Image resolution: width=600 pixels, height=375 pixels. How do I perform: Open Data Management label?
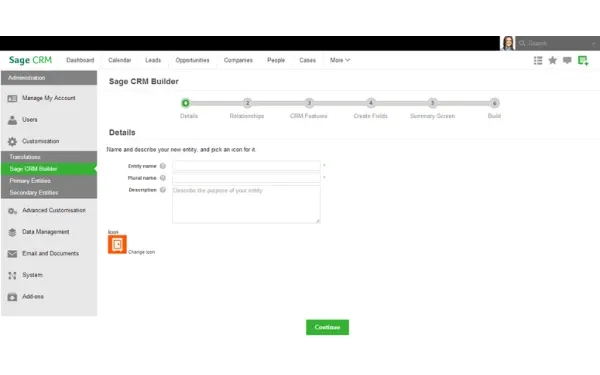click(46, 232)
